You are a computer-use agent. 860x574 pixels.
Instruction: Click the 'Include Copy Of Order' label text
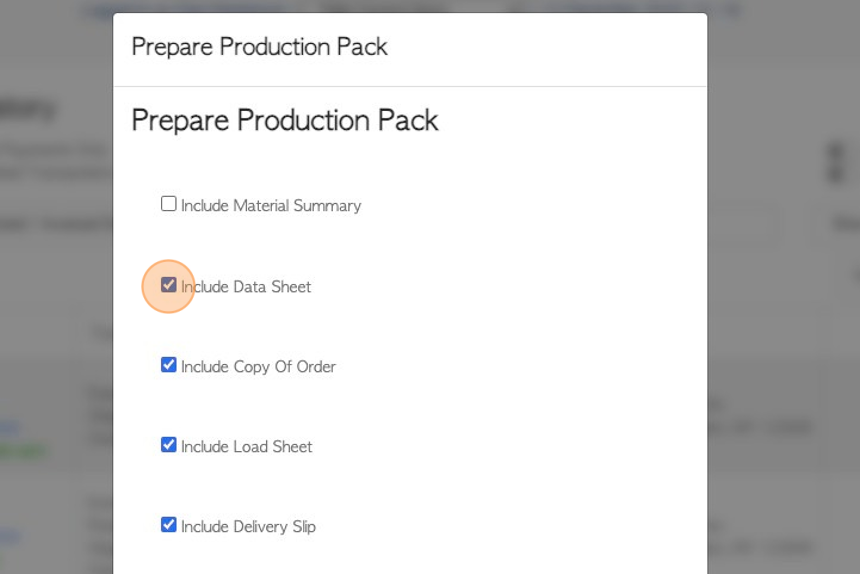pos(258,367)
